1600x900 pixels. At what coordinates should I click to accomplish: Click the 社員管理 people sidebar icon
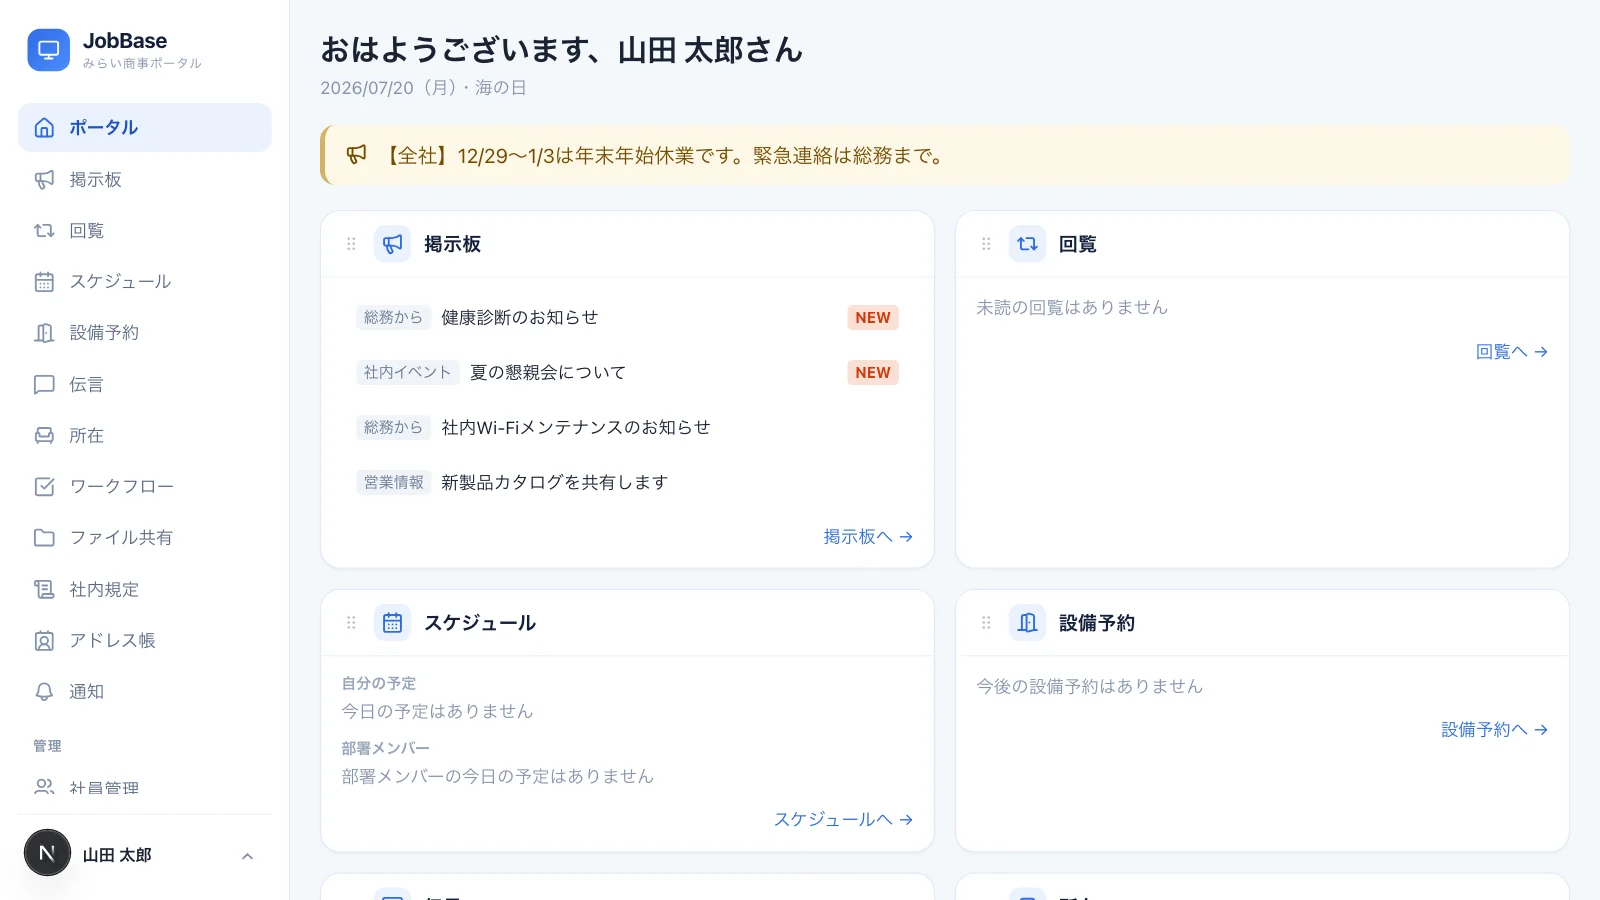point(44,788)
